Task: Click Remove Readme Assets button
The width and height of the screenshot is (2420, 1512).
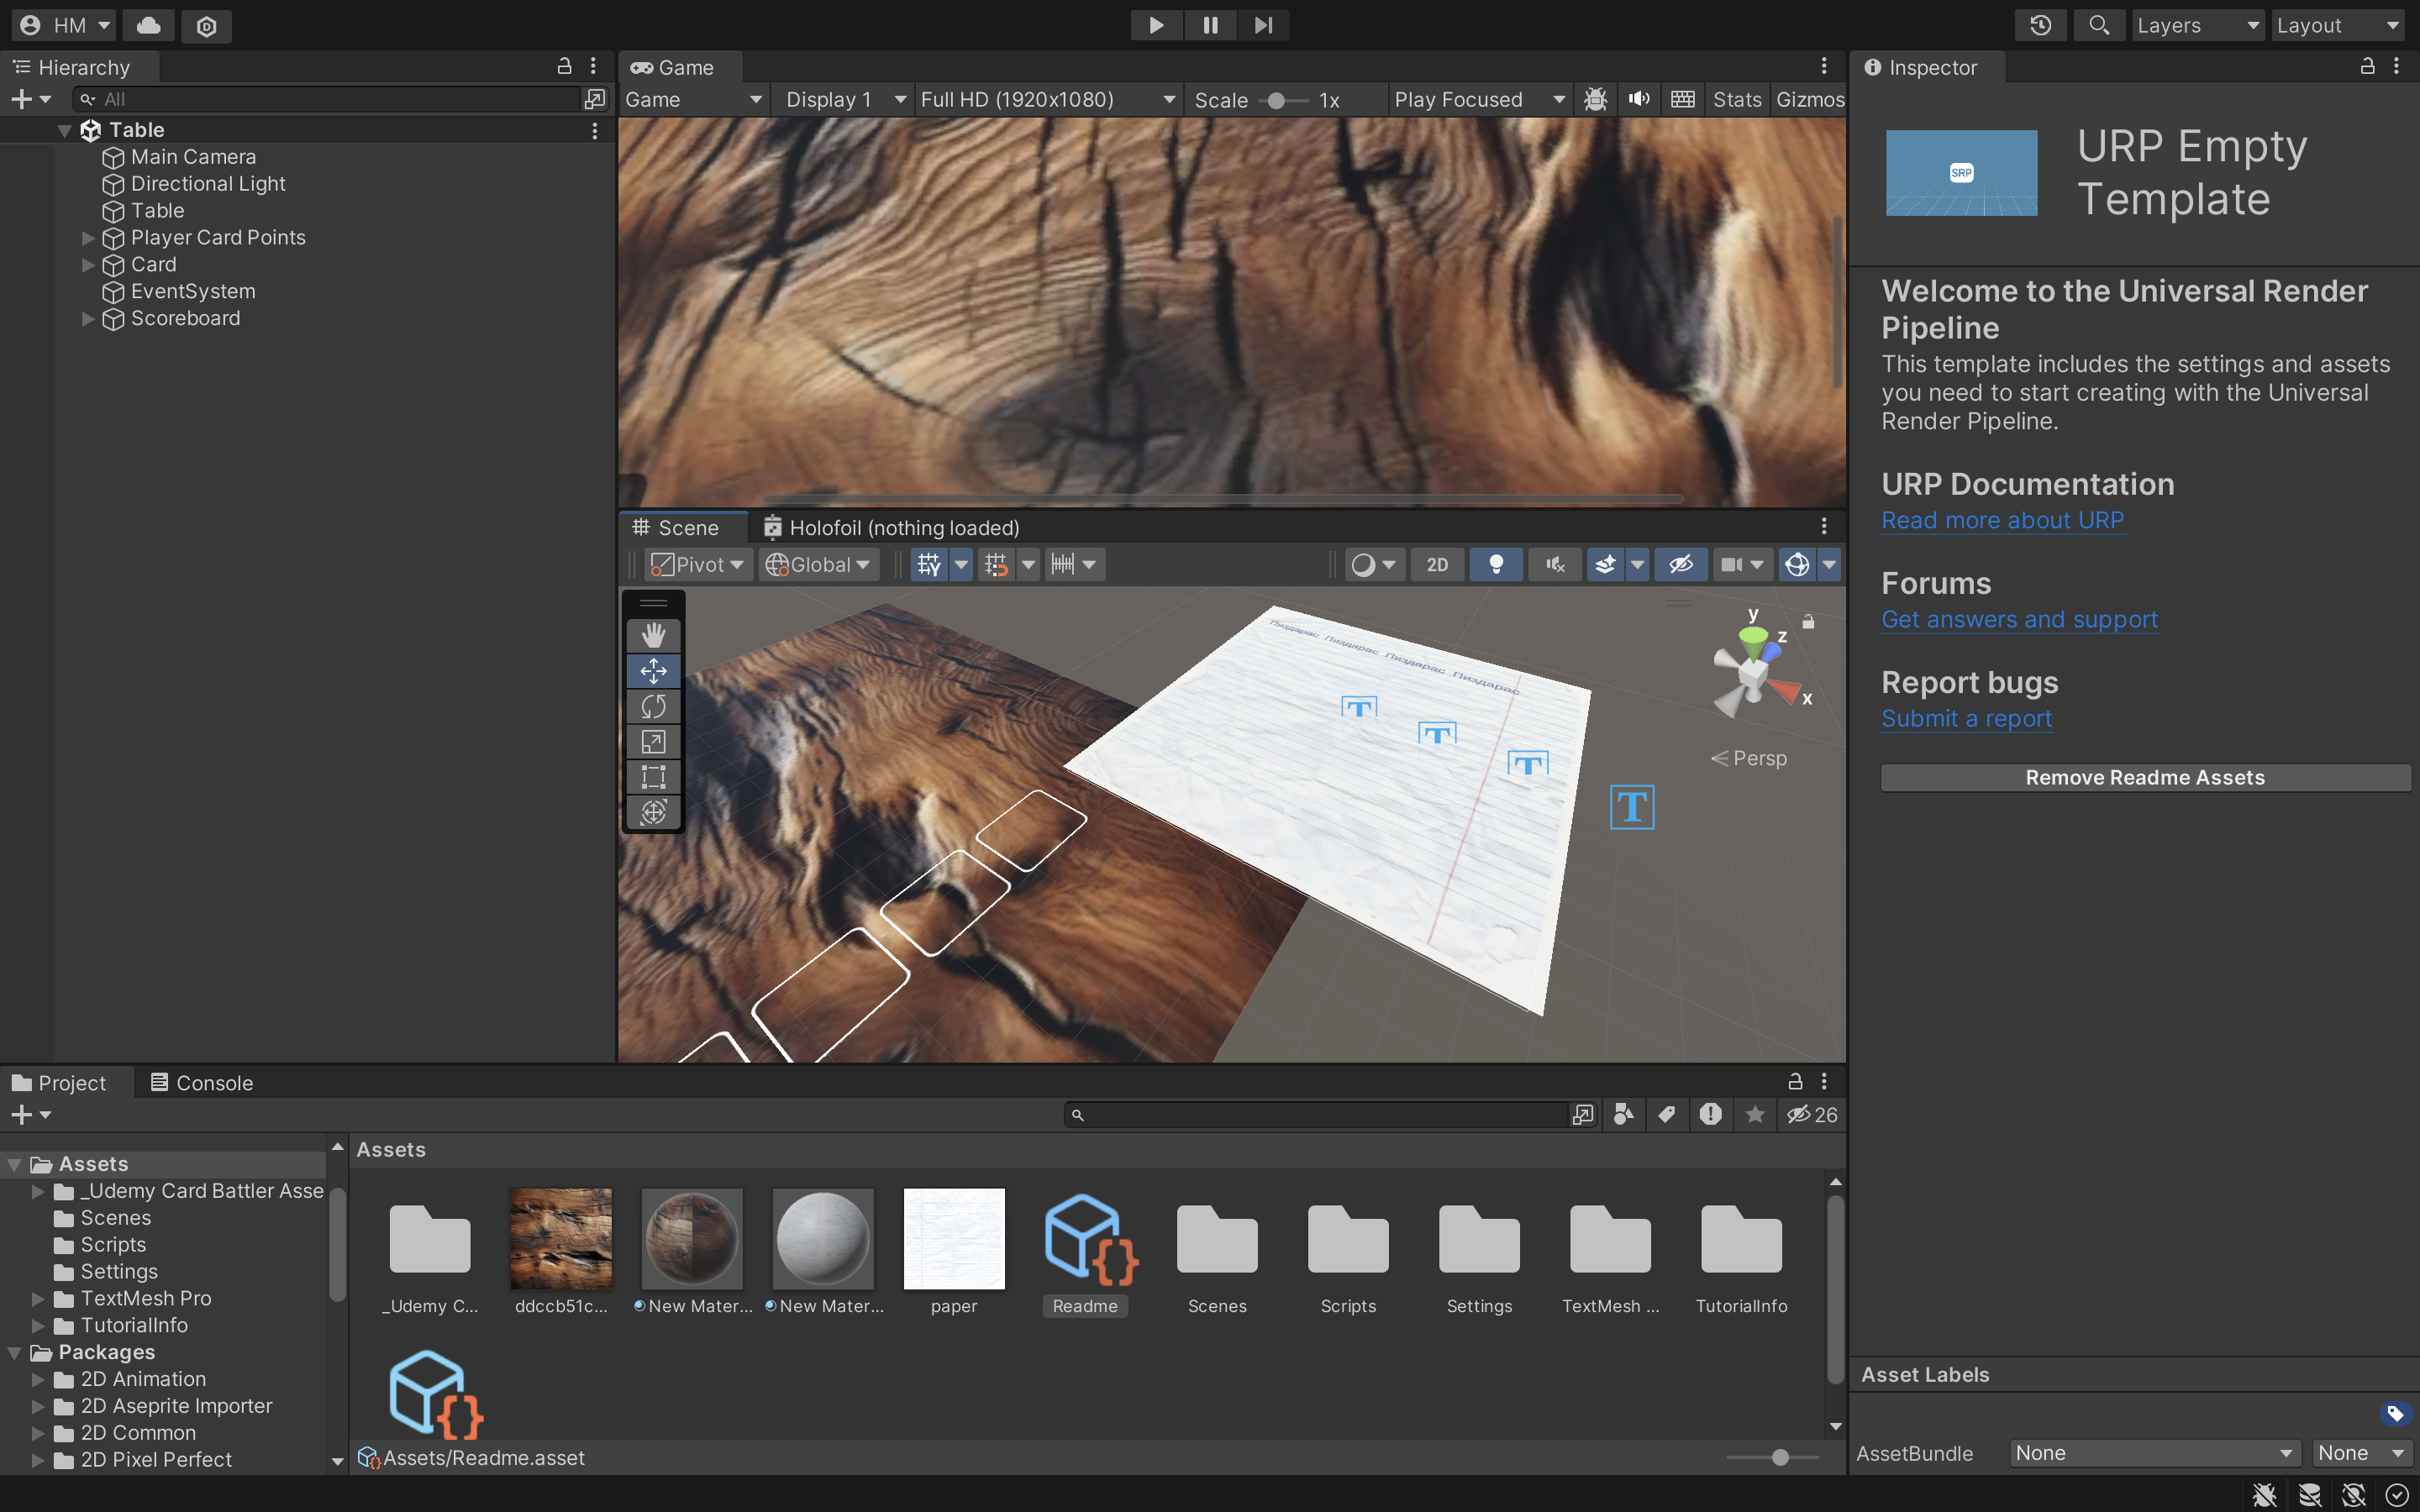Action: (2144, 777)
